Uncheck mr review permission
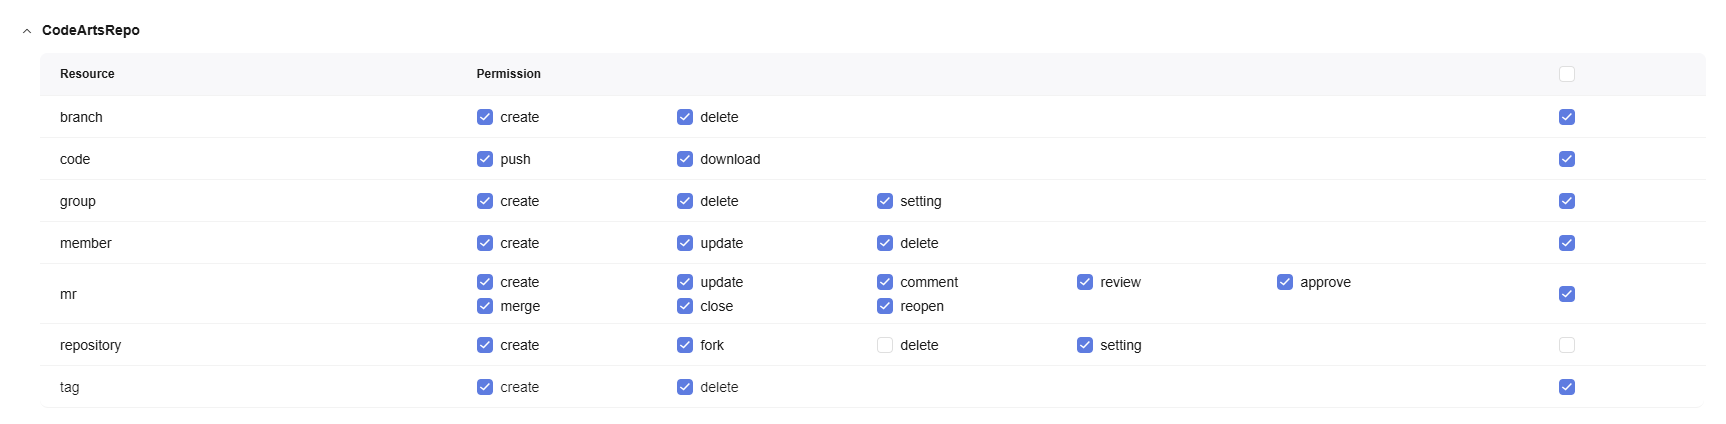 pyautogui.click(x=1085, y=282)
